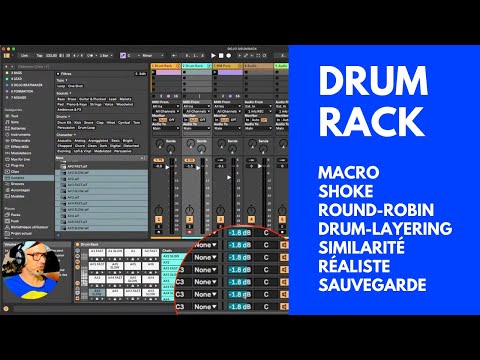The width and height of the screenshot is (480, 360).
Task: Click track 1 volume fader handle
Action: [167, 167]
